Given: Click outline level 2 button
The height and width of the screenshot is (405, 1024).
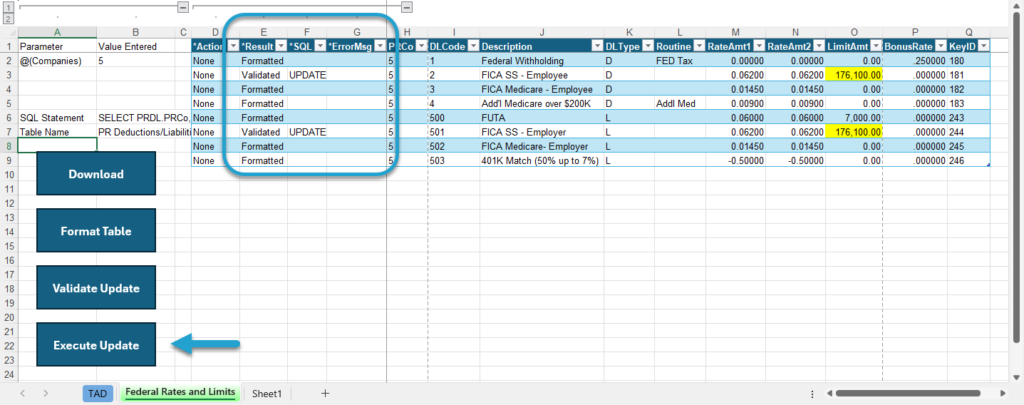Looking at the screenshot, I should point(8,19).
